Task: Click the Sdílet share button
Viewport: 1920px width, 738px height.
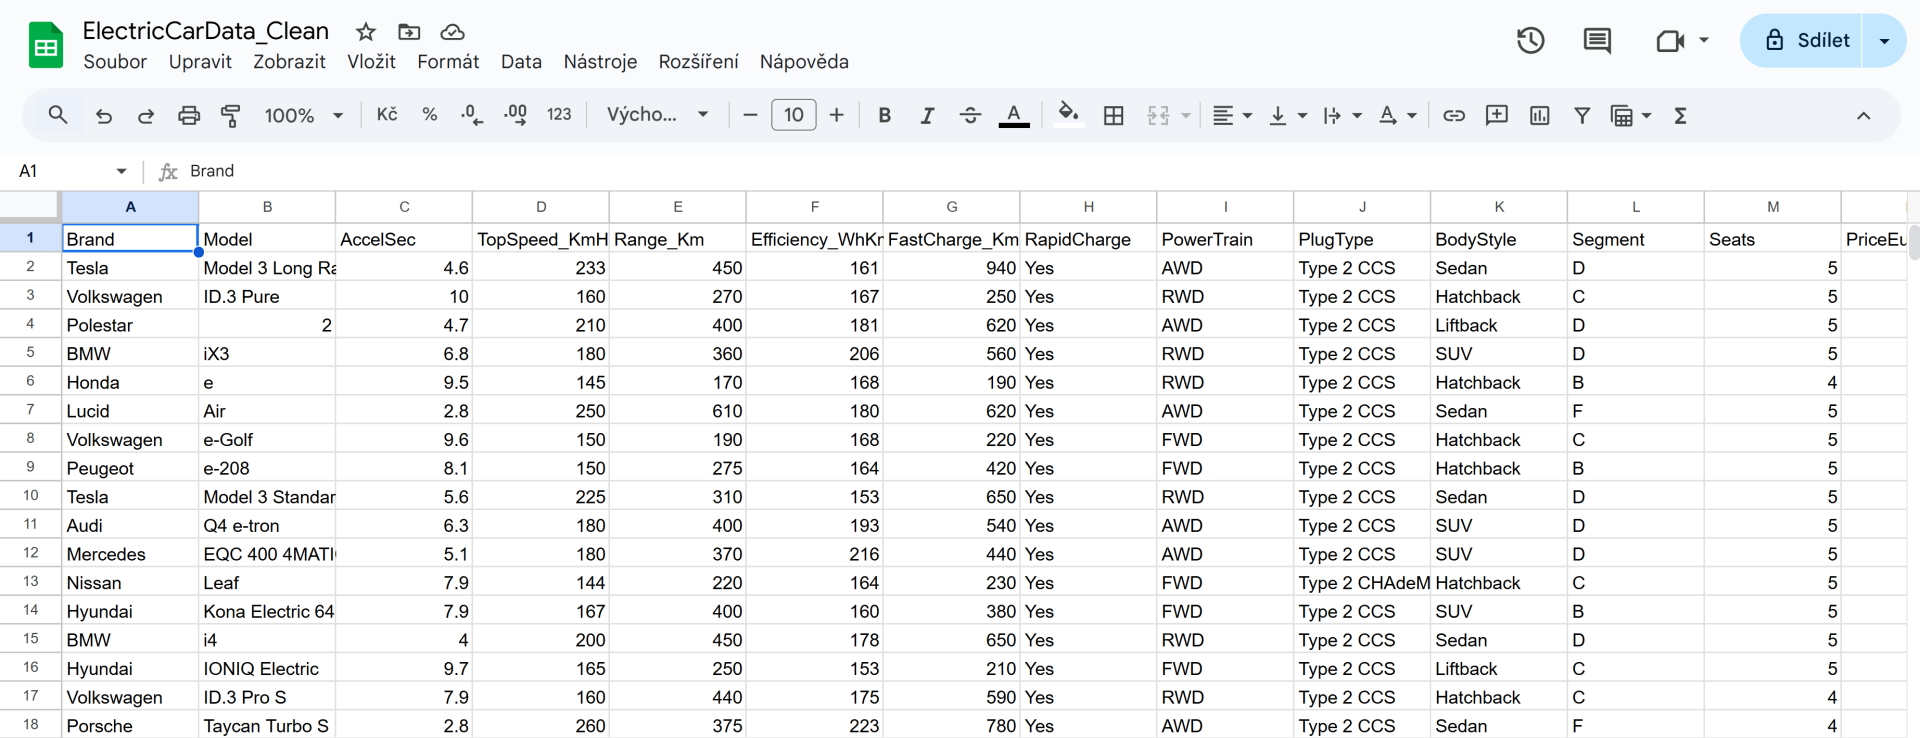Action: point(1802,40)
